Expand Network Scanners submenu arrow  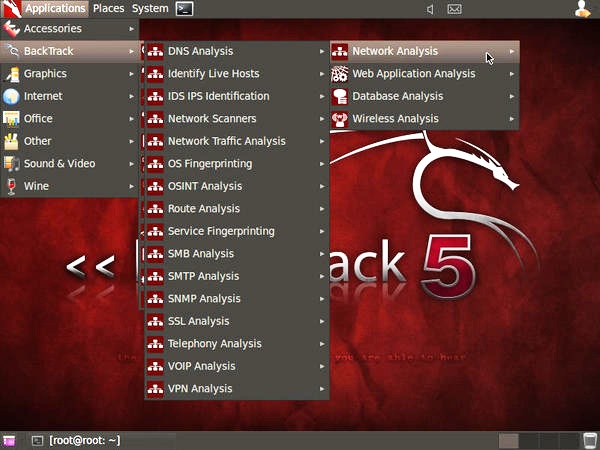coord(322,119)
